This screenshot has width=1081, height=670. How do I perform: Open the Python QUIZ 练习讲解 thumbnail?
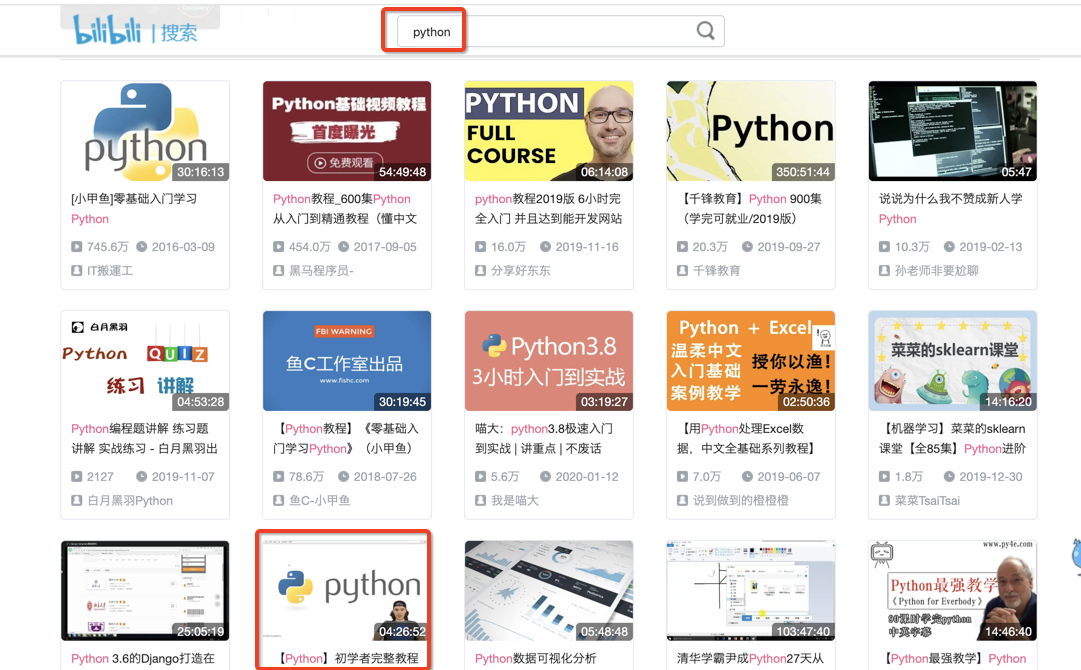(145, 361)
